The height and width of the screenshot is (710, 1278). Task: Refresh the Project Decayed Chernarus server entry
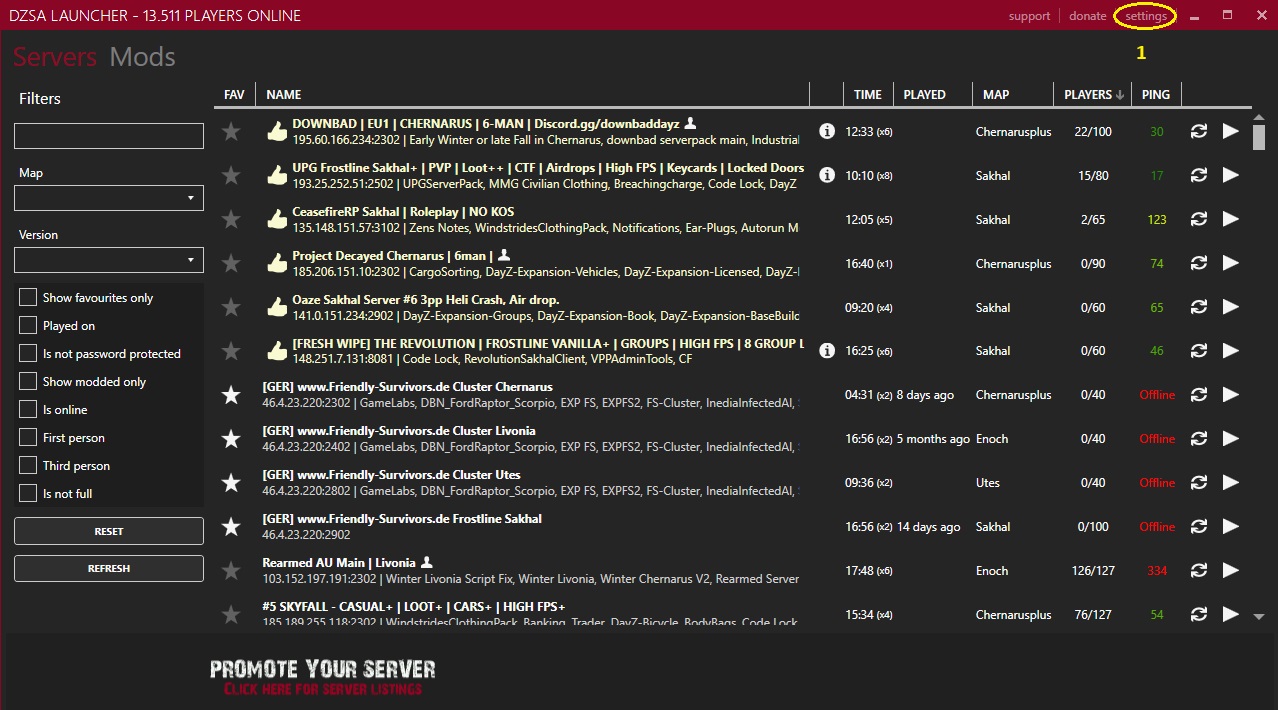point(1198,263)
